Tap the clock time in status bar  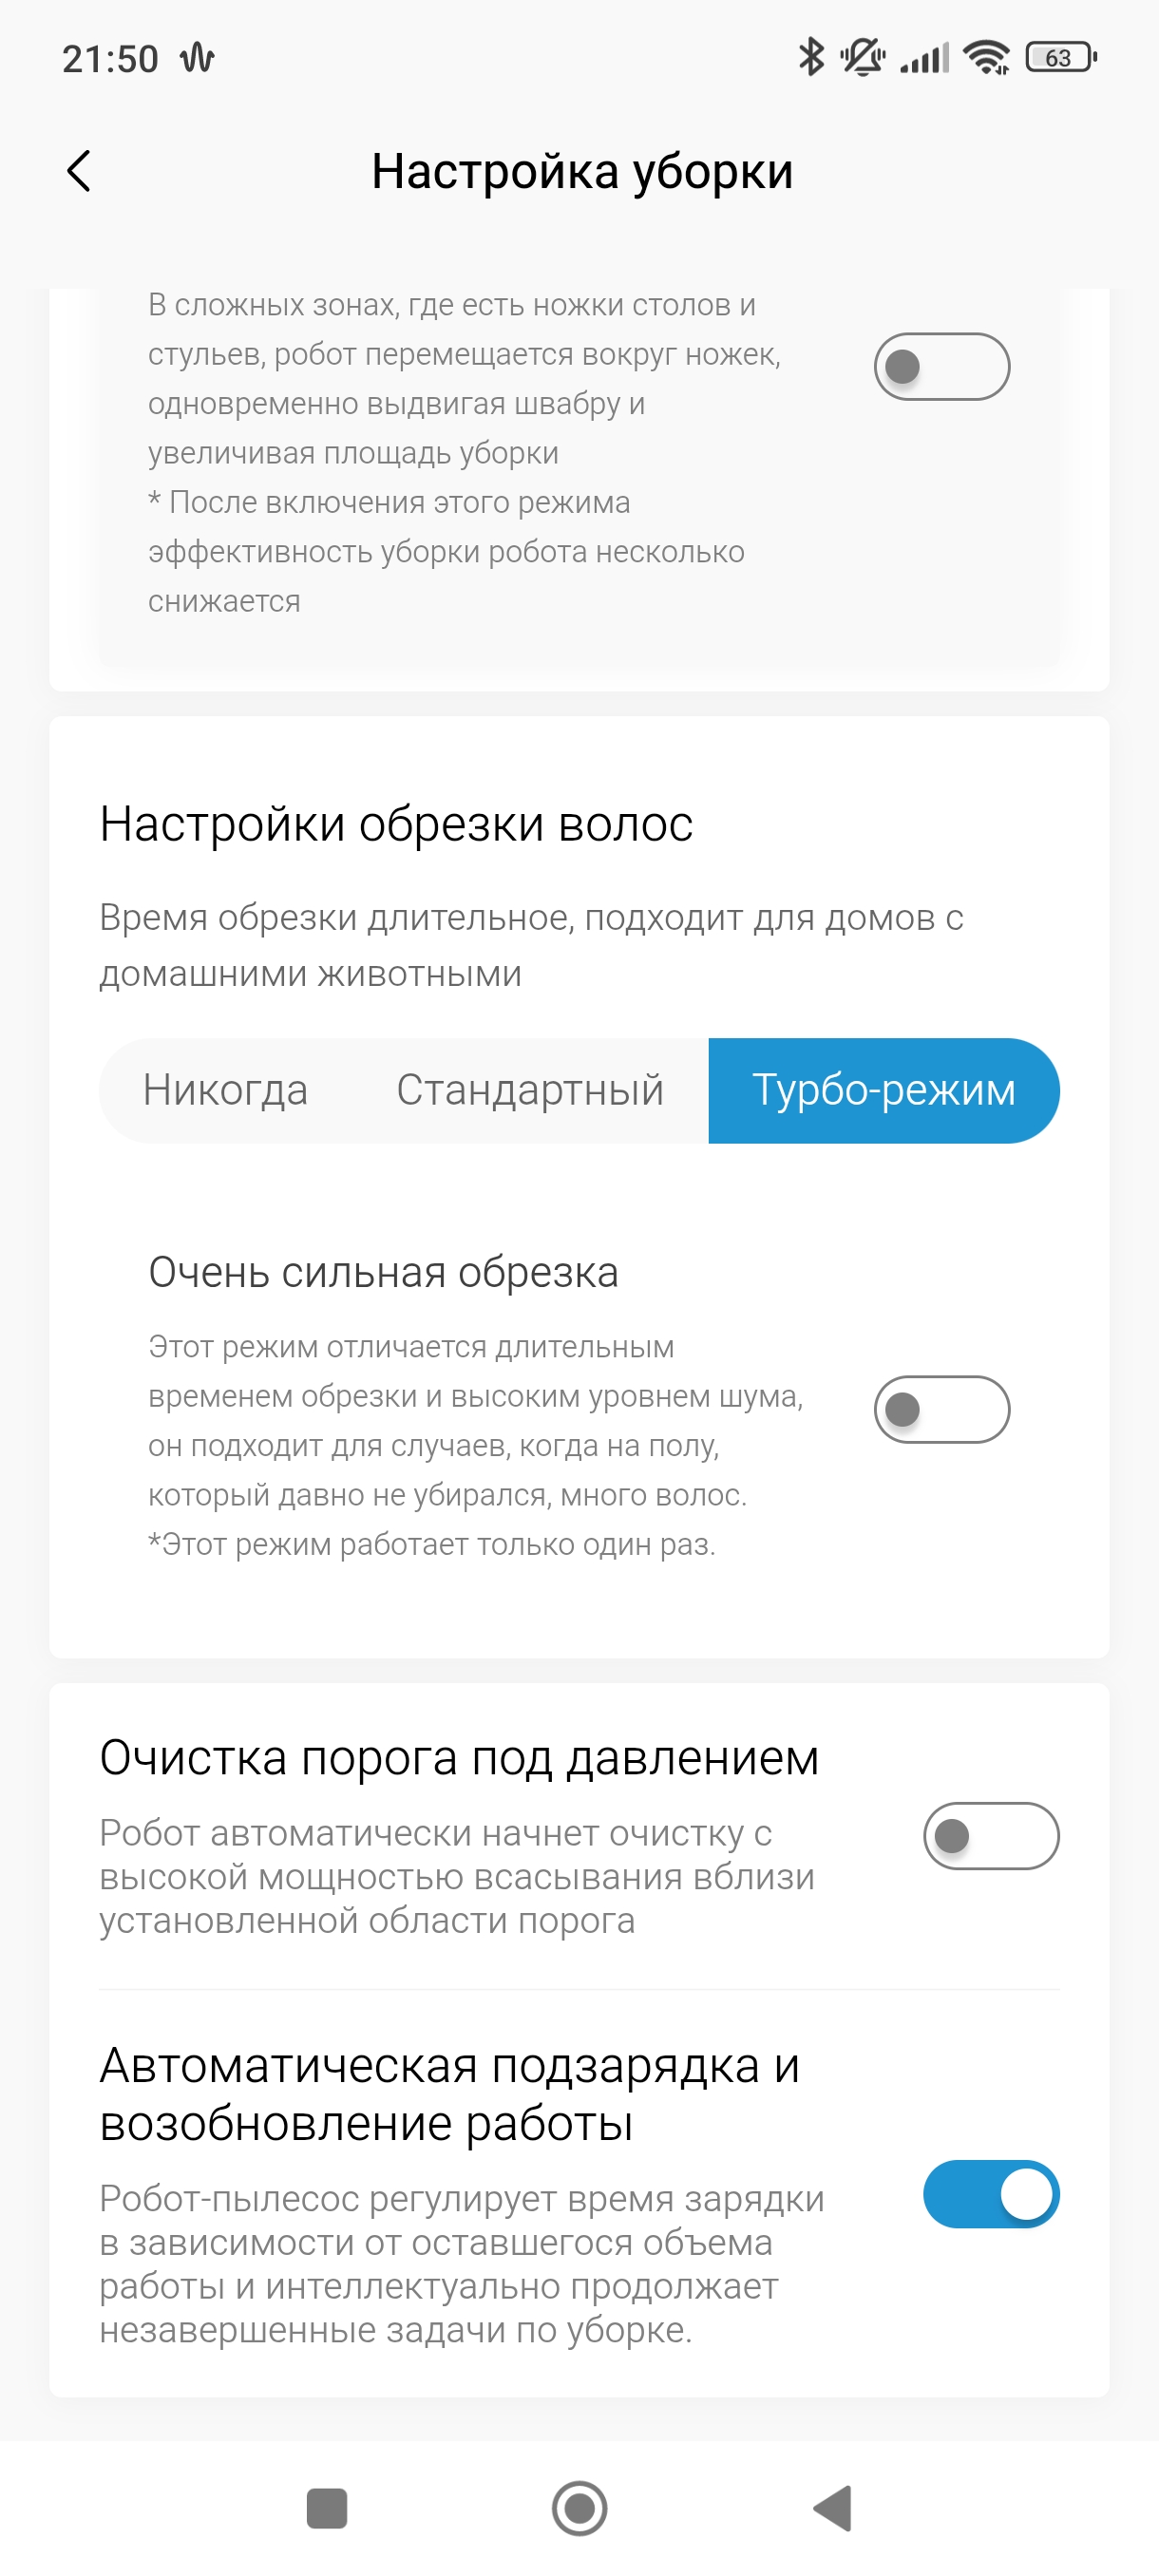(110, 59)
